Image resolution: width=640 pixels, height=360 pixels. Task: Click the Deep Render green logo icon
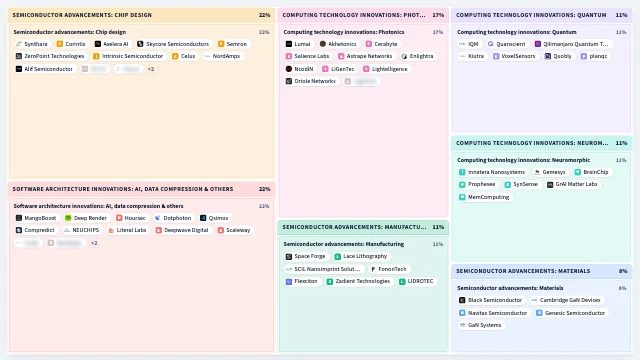(68, 218)
